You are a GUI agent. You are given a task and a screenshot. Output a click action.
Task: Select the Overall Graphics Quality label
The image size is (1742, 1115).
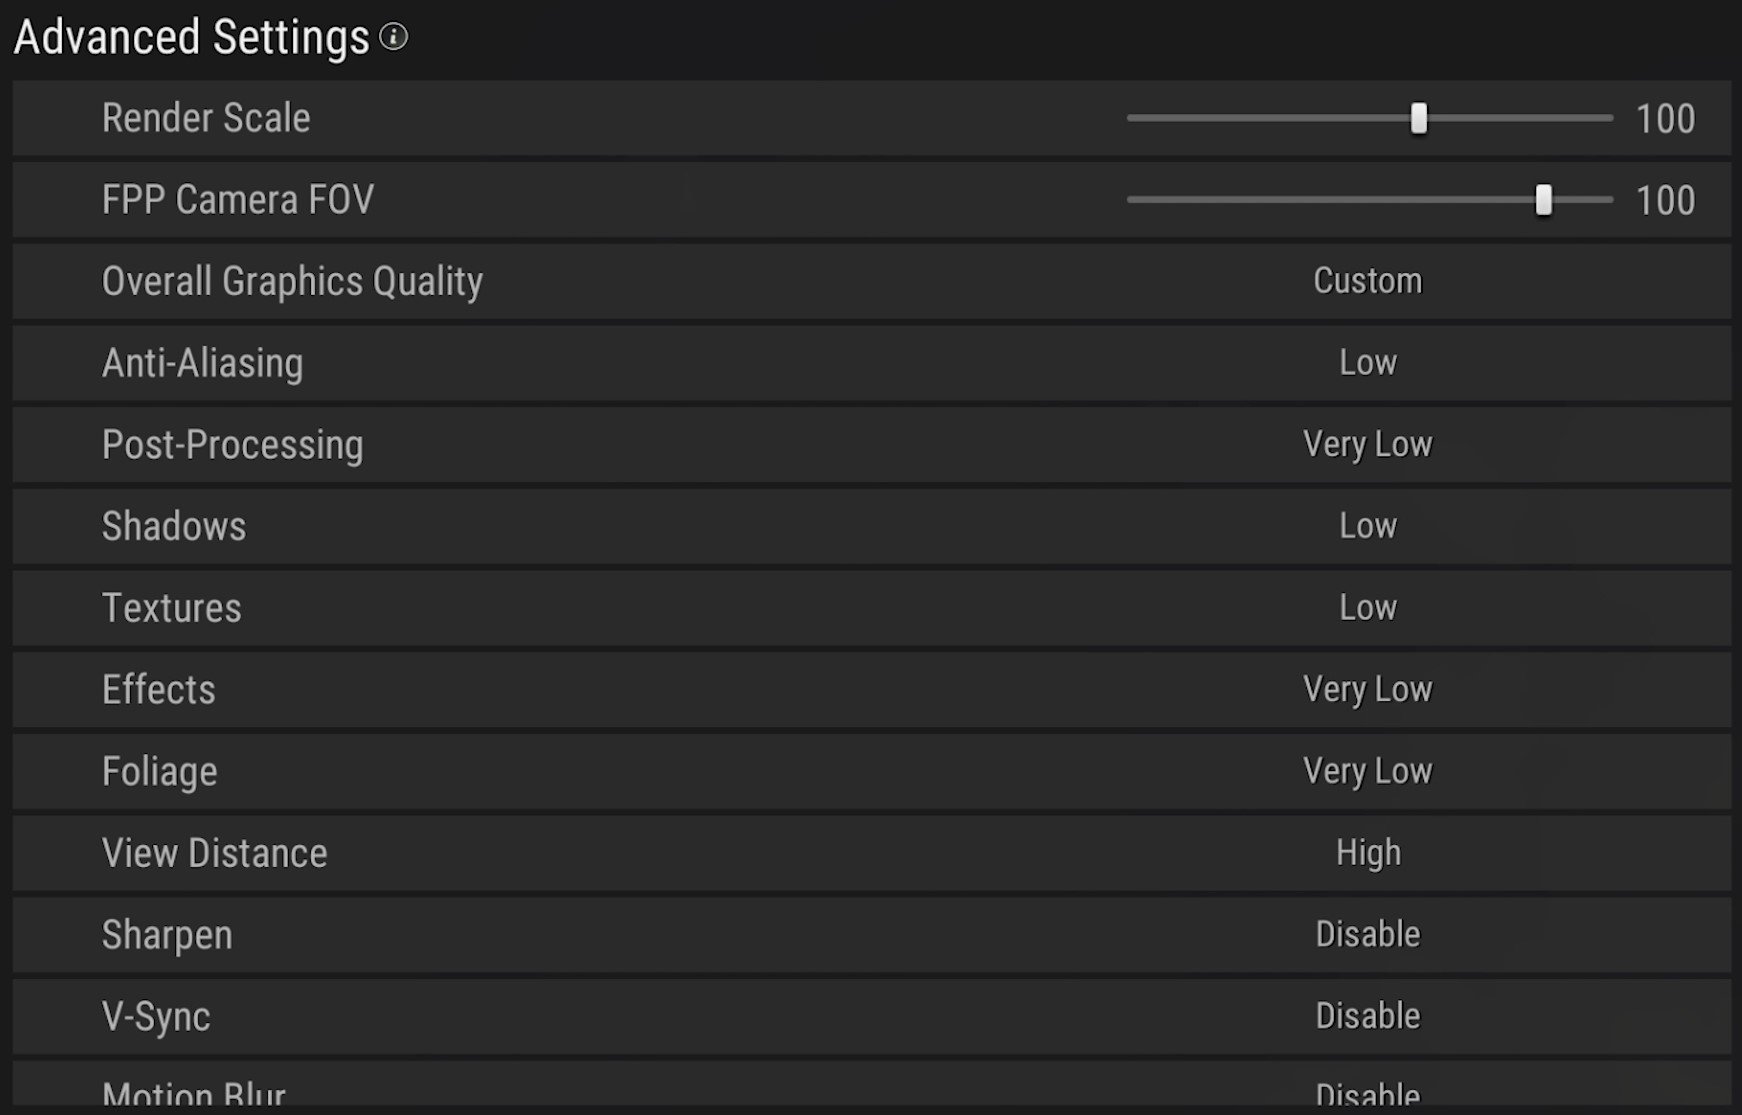[x=292, y=281]
